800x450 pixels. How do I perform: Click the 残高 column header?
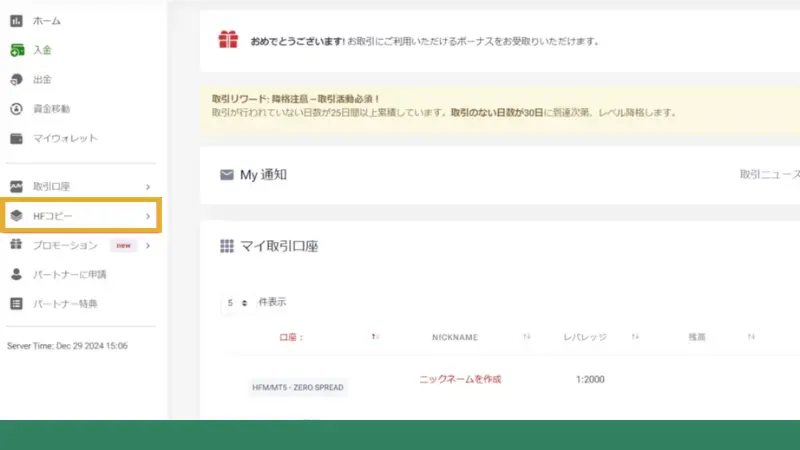pos(697,337)
